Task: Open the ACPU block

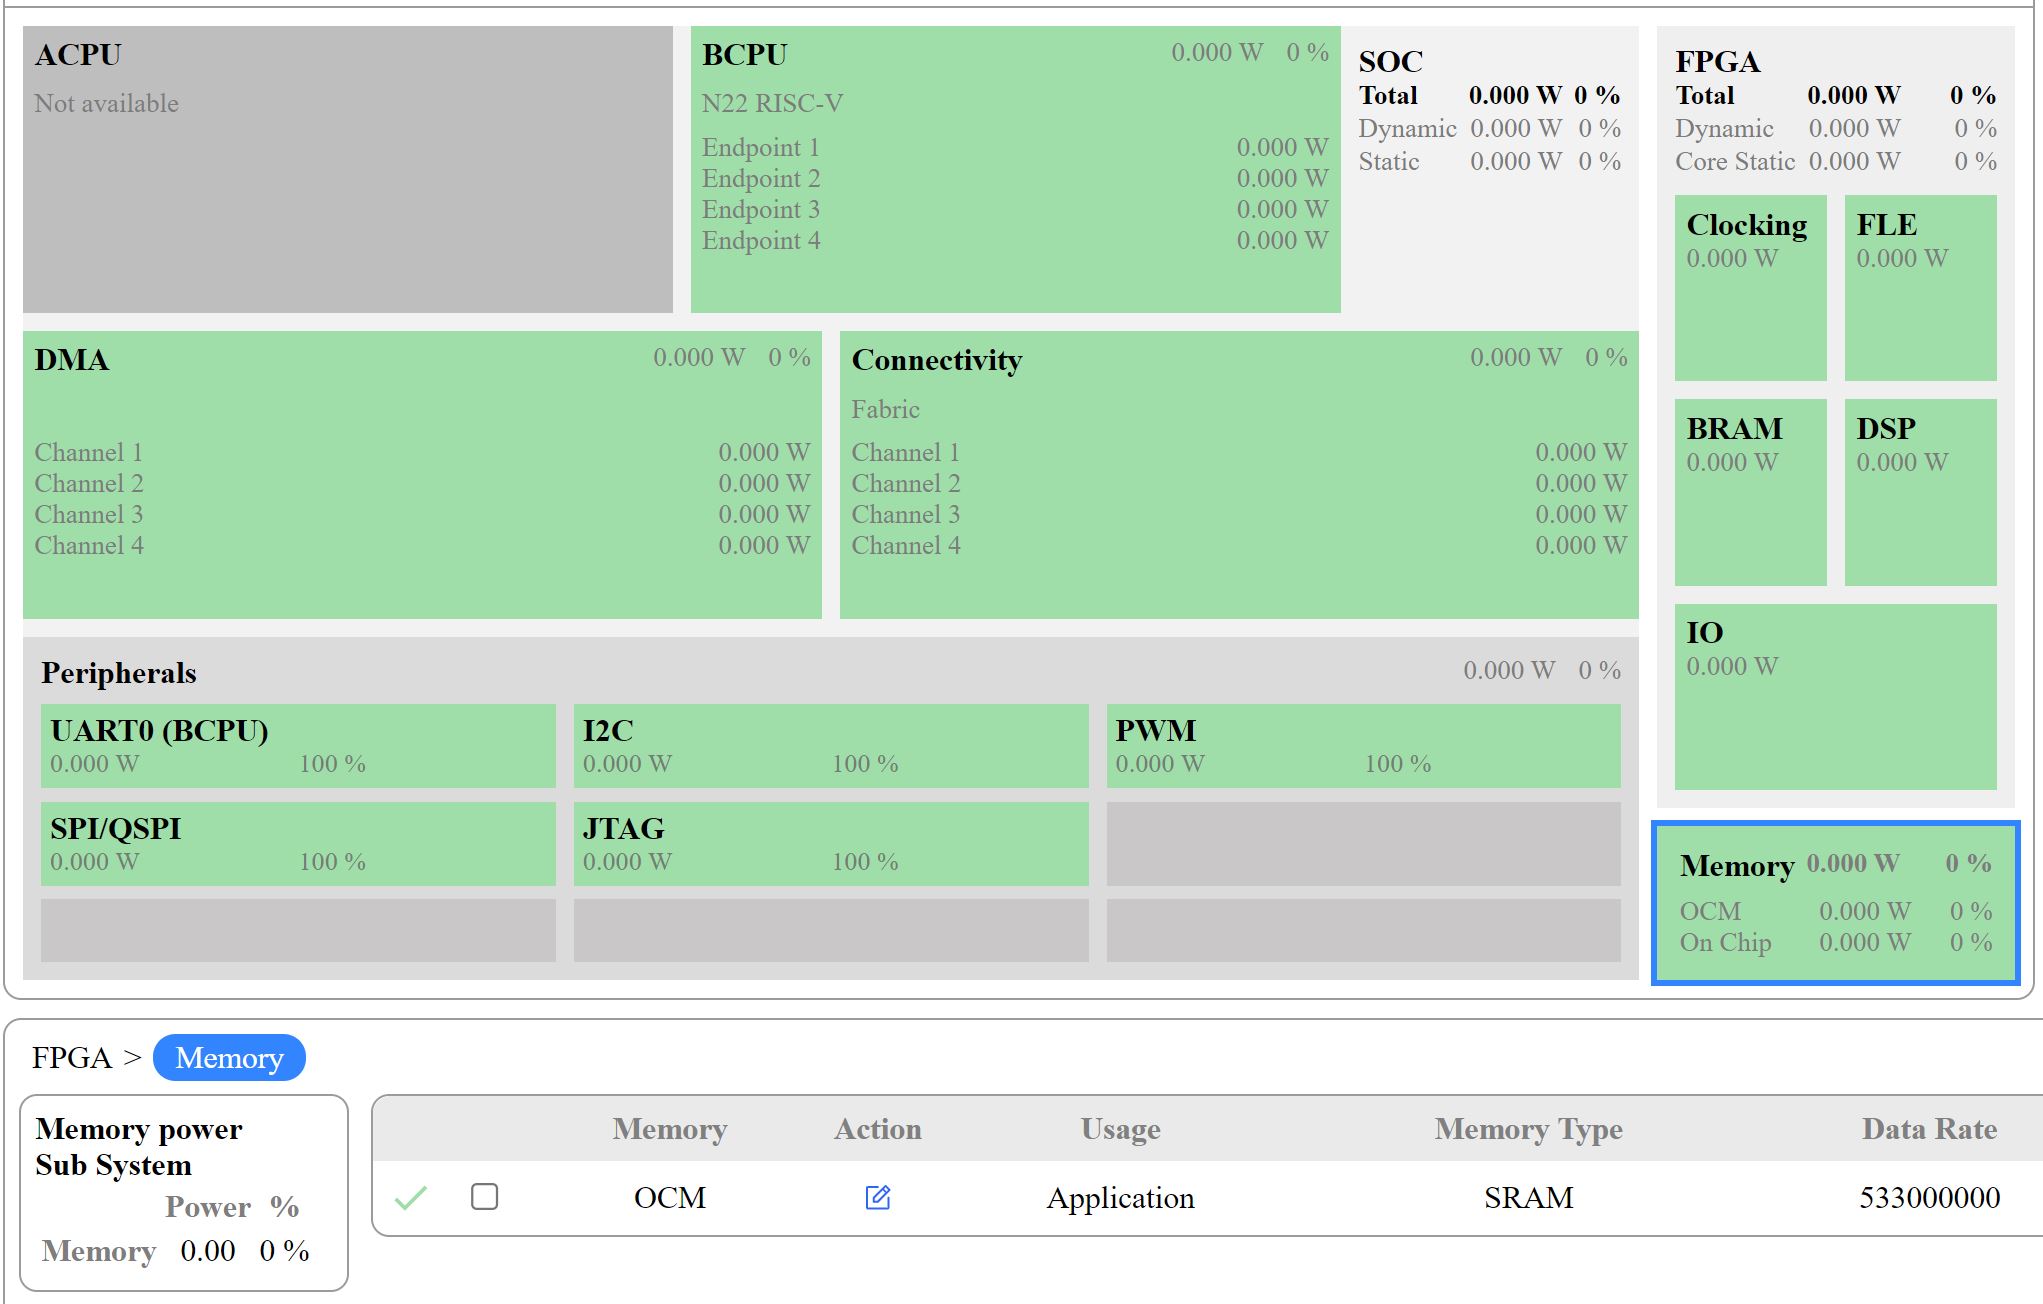Action: (x=348, y=169)
